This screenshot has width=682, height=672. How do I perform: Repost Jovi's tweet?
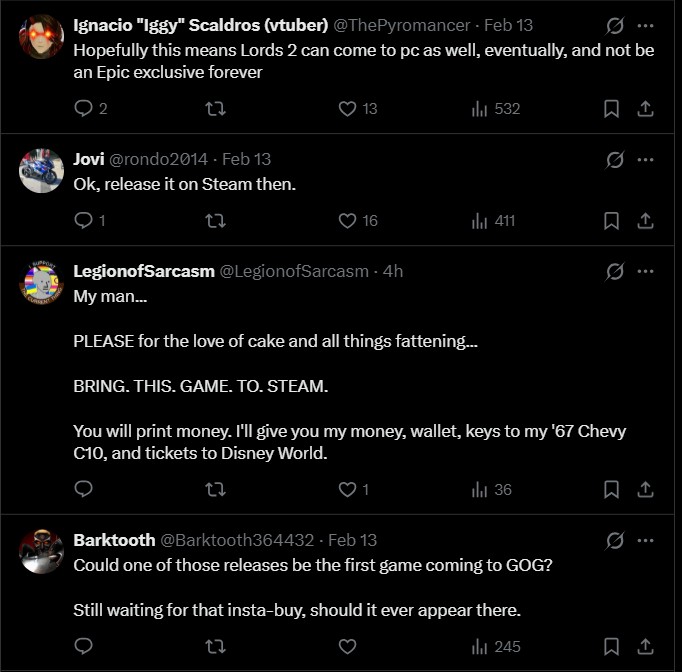click(x=215, y=220)
